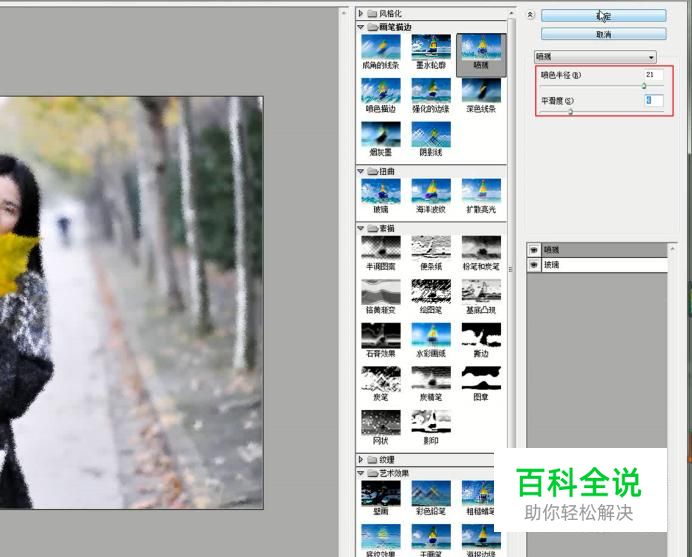The width and height of the screenshot is (692, 557).
Task: Collapse the 扭曲 filter folder
Action: click(361, 171)
